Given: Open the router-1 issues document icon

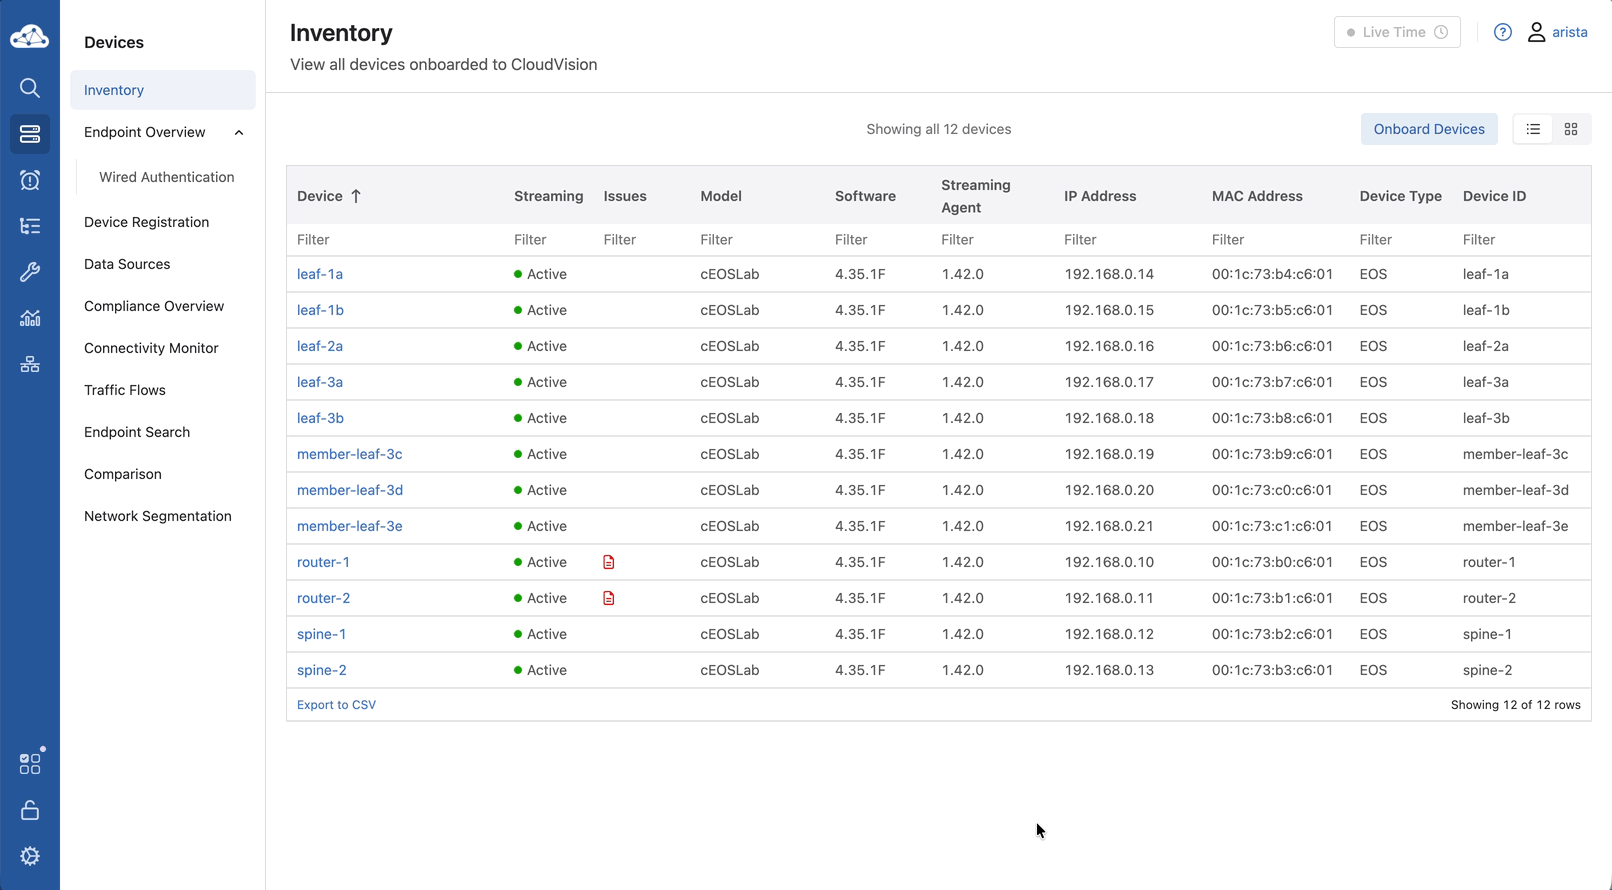Looking at the screenshot, I should tap(609, 562).
